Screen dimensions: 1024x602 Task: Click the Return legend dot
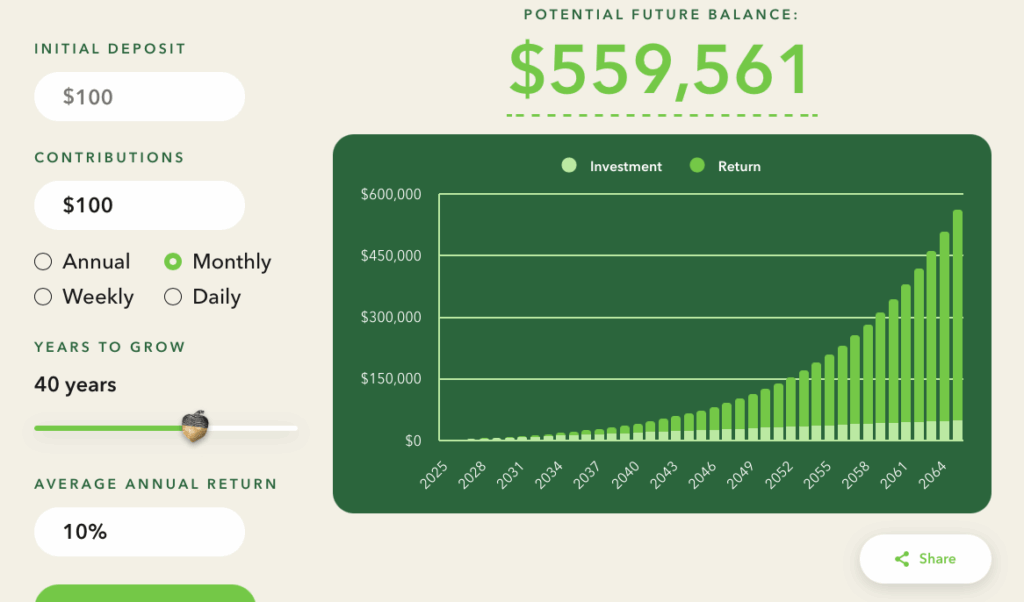pyautogui.click(x=697, y=166)
